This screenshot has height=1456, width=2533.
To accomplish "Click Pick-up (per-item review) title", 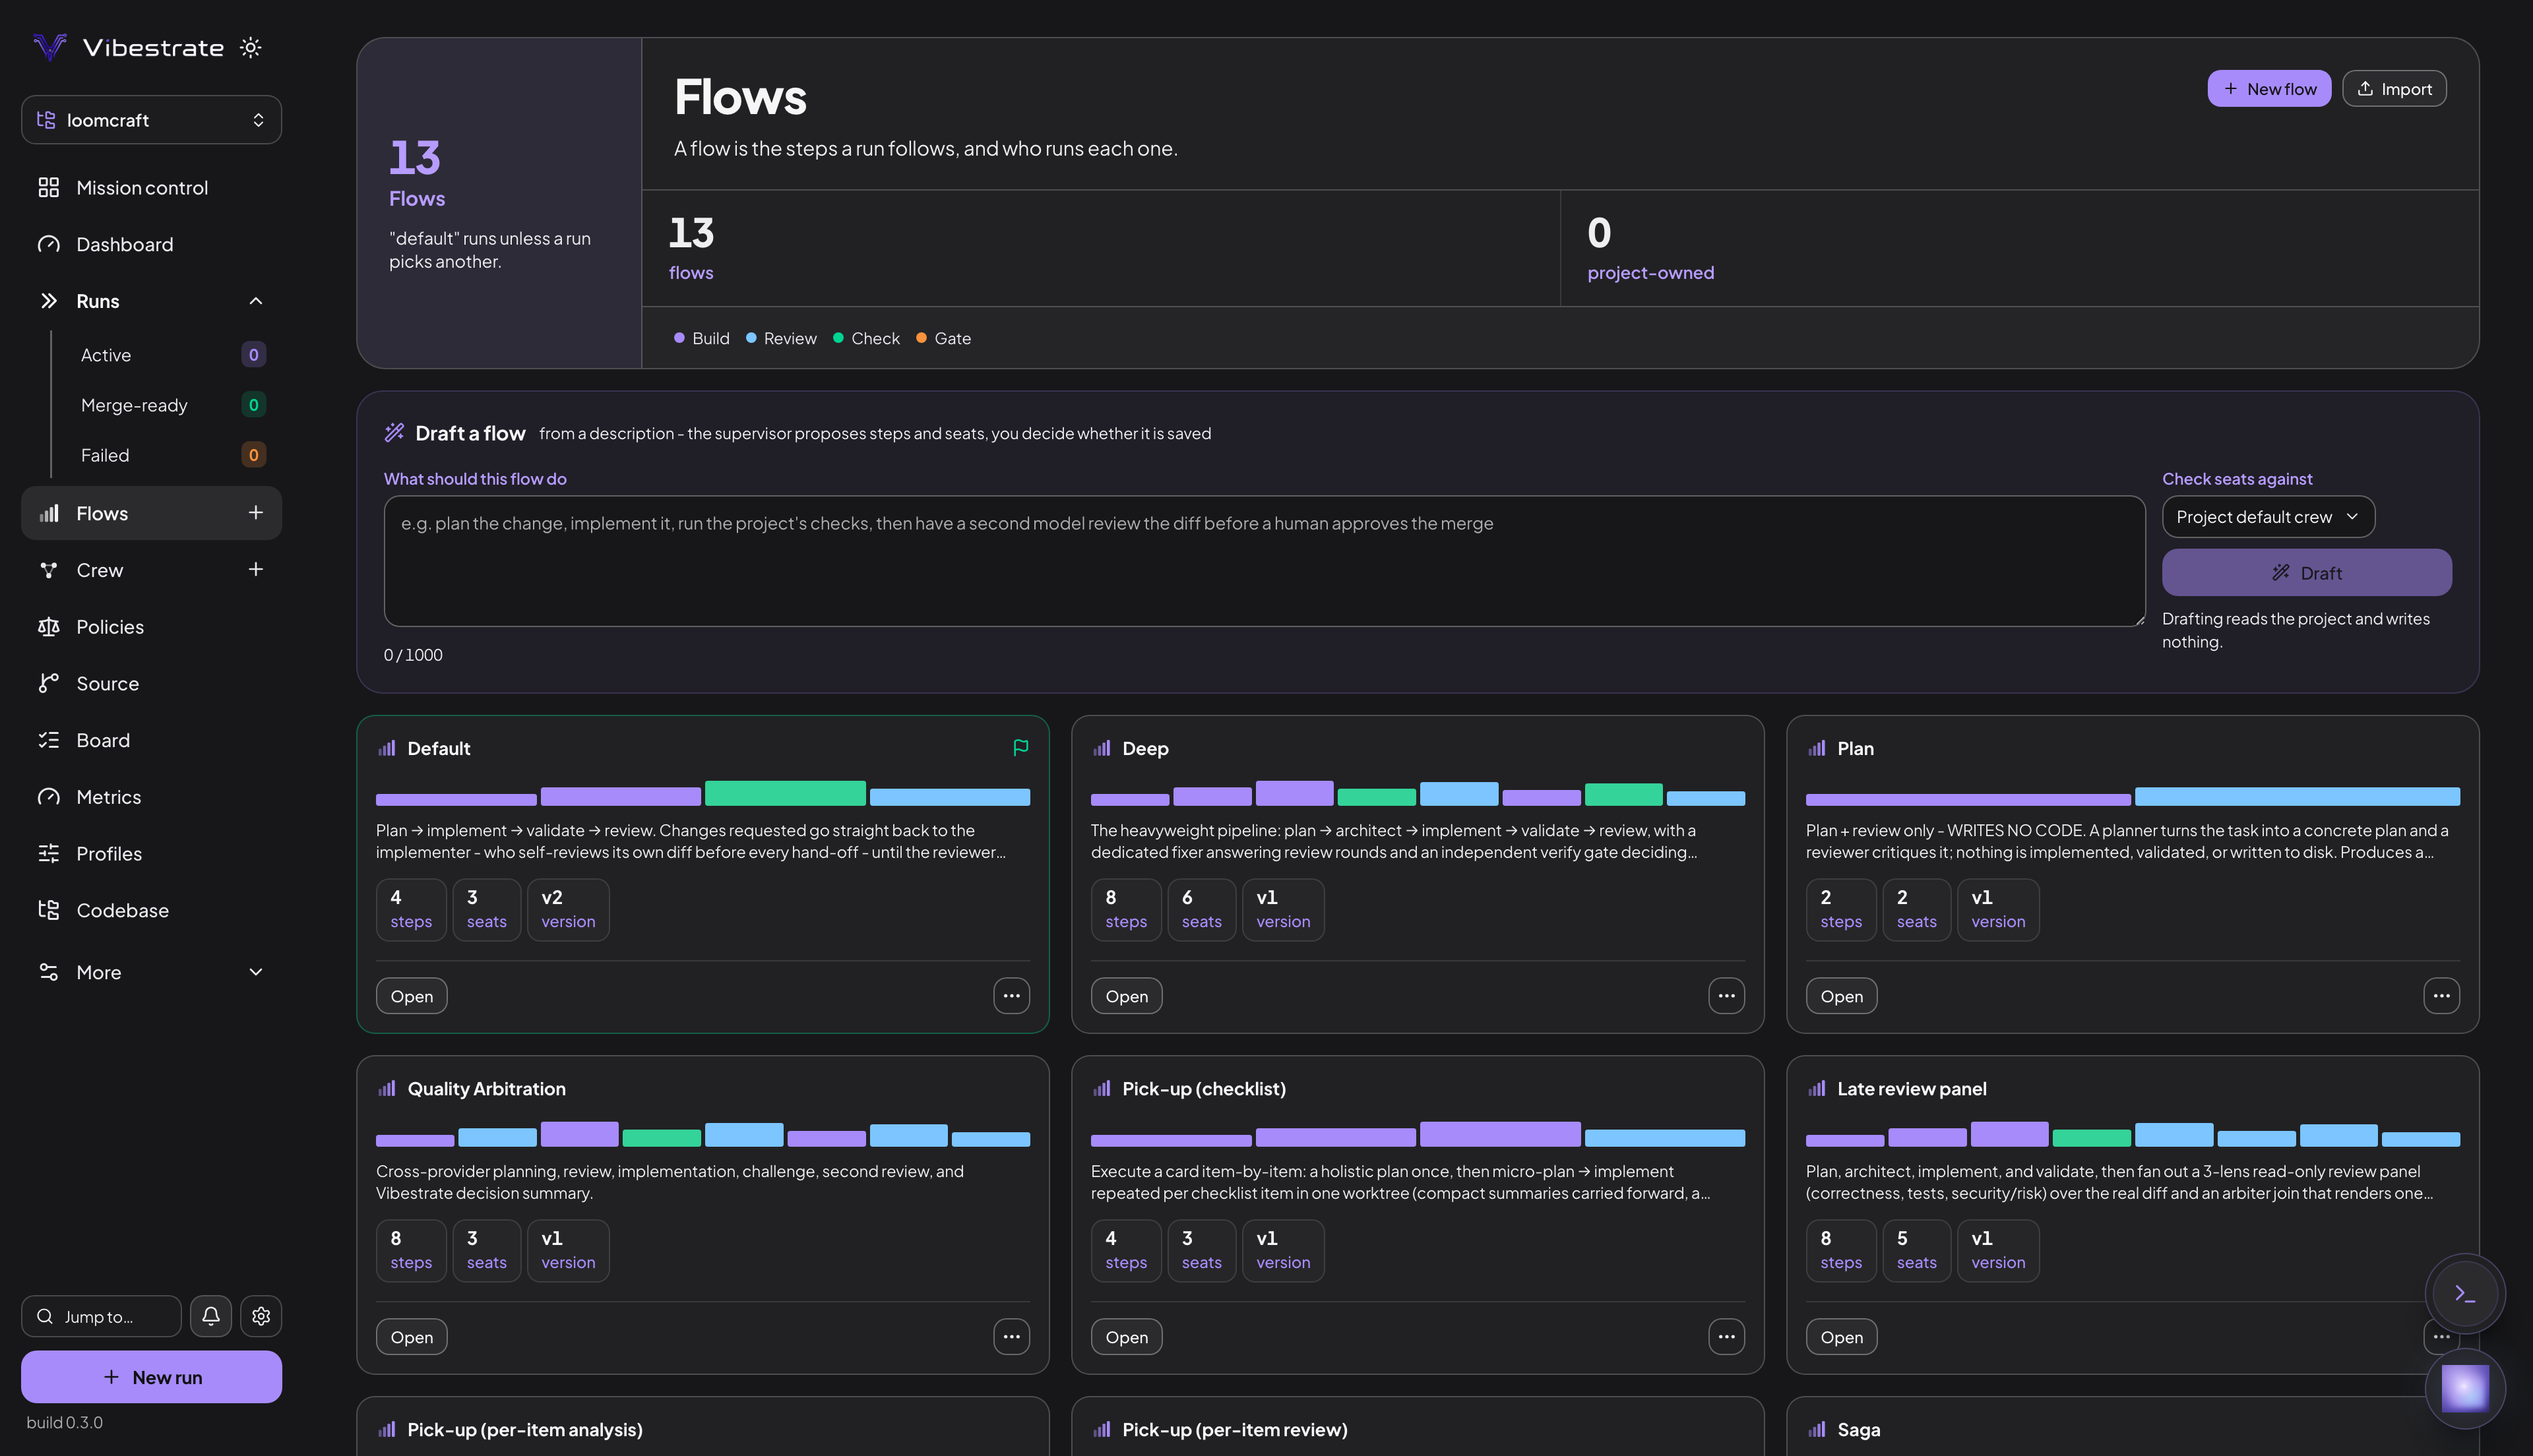I will tap(1235, 1430).
